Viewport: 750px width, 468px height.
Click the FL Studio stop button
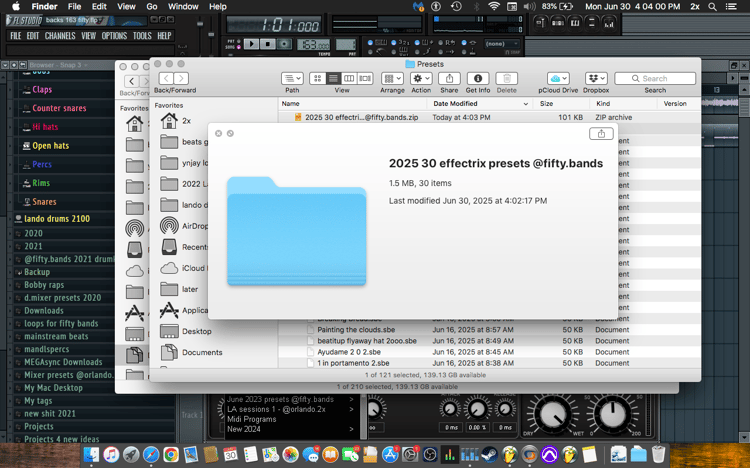267,44
